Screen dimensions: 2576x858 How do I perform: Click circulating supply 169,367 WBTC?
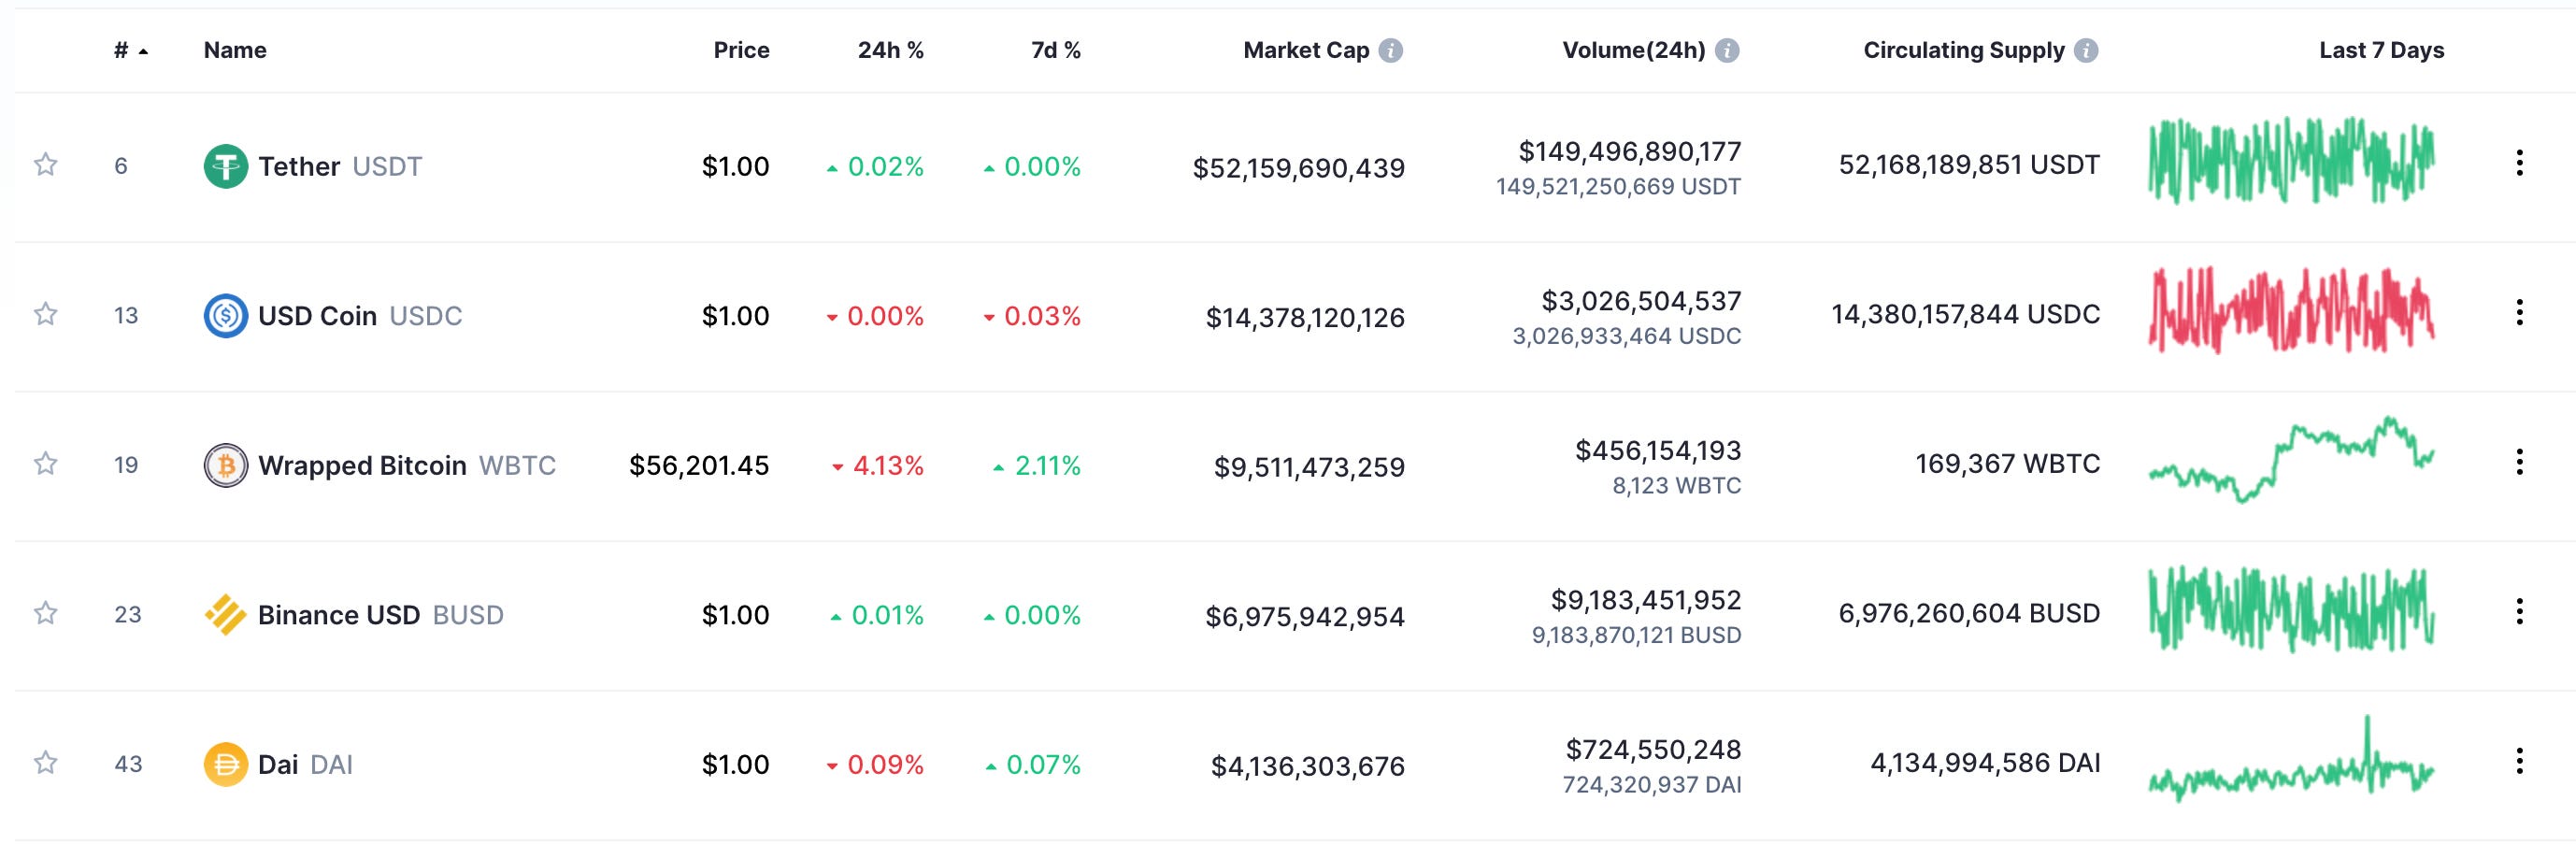2007,464
